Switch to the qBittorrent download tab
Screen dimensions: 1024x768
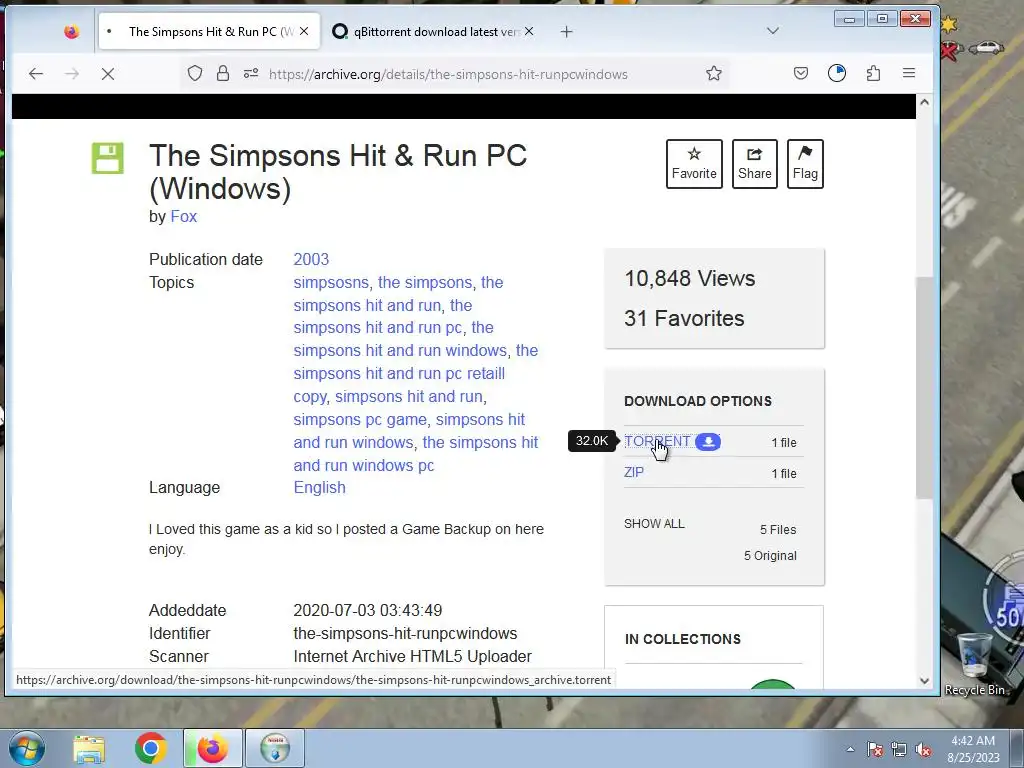(432, 31)
